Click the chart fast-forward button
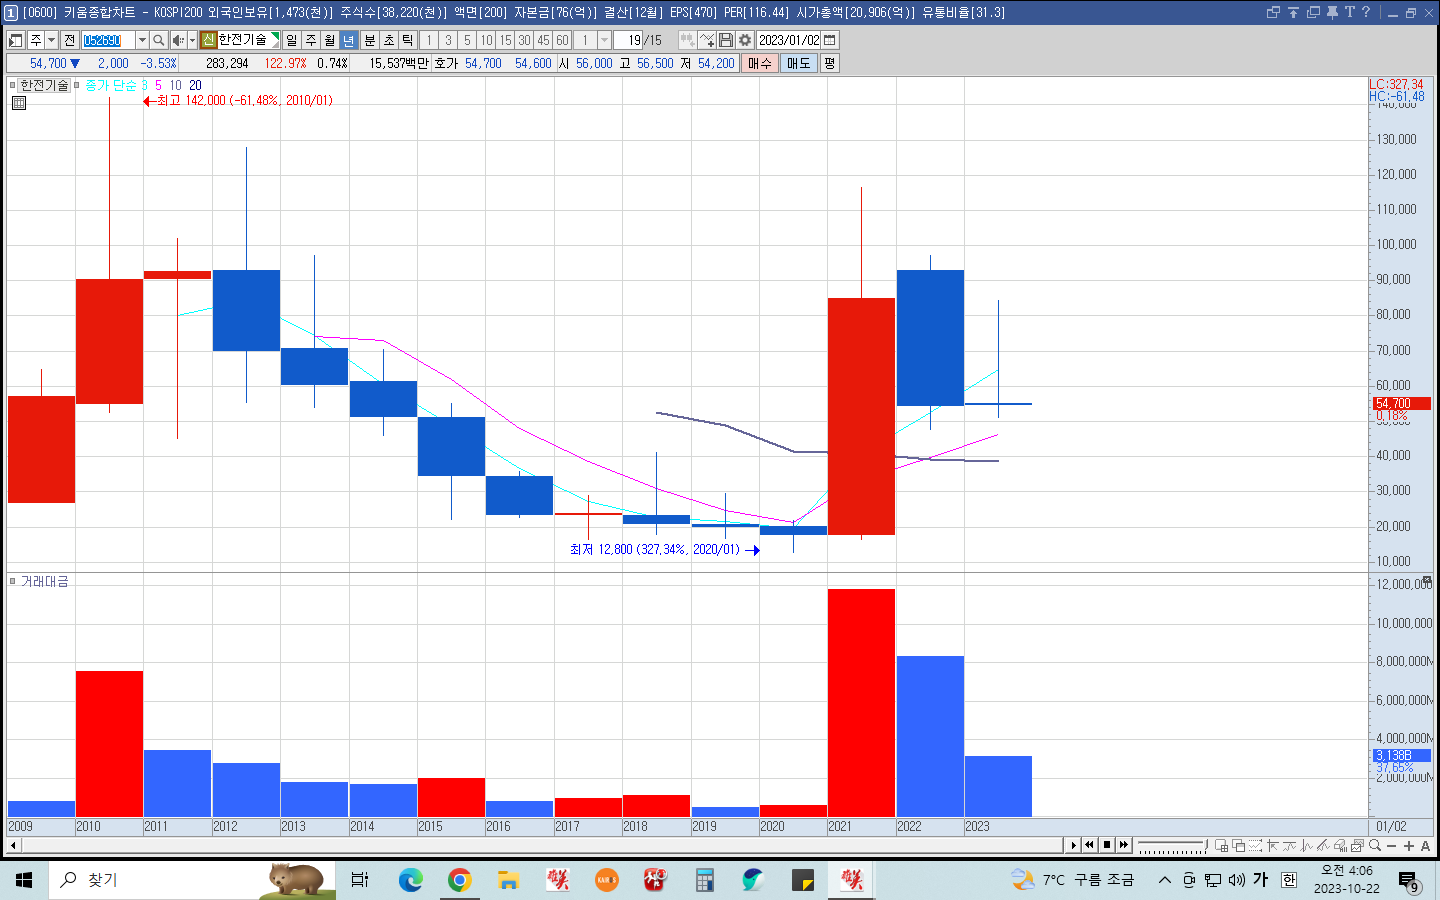Image resolution: width=1440 pixels, height=900 pixels. click(x=1124, y=845)
